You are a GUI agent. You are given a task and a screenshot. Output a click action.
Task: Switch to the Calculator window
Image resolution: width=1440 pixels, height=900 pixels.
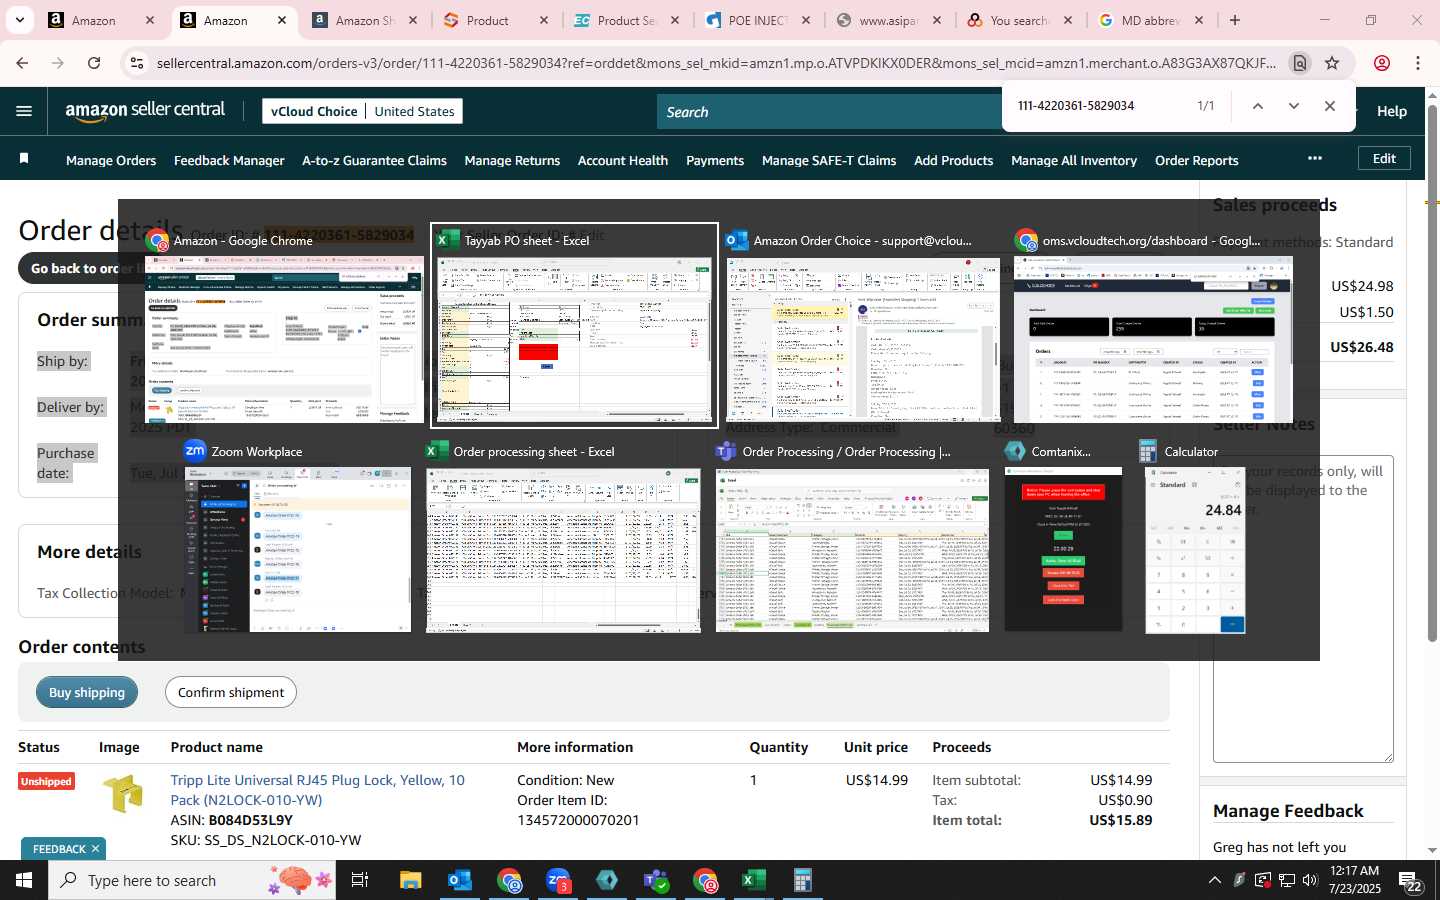(1195, 537)
